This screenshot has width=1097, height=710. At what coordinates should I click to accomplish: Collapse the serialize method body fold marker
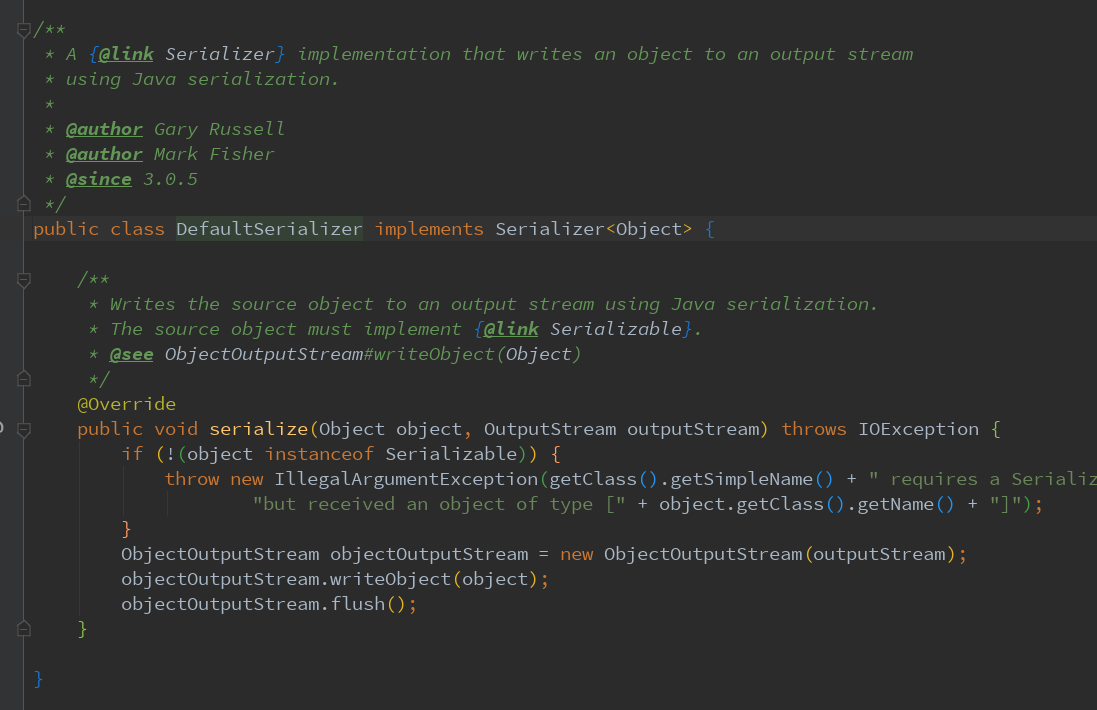pyautogui.click(x=24, y=429)
